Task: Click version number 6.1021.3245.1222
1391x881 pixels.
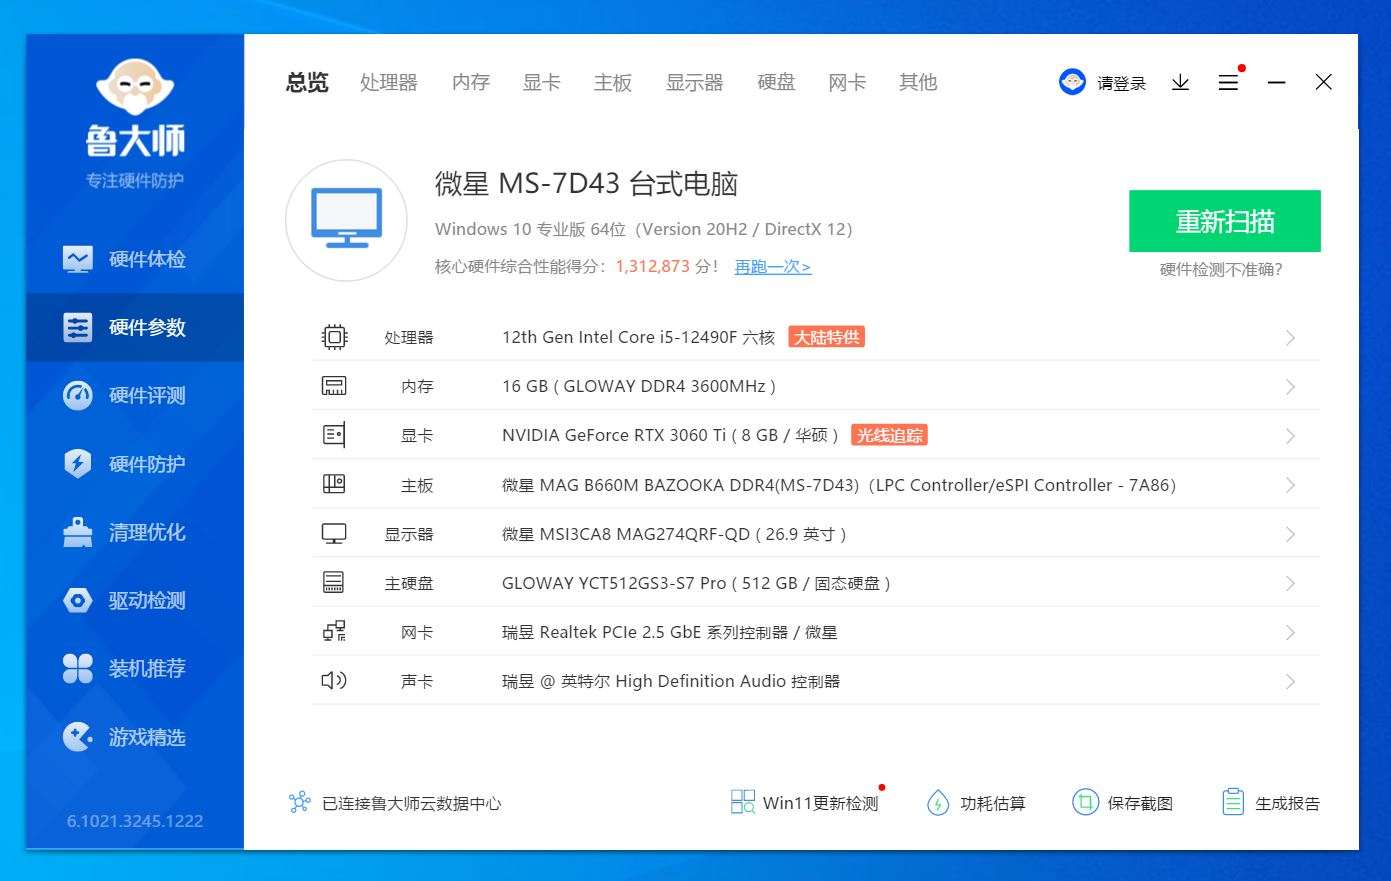Action: click(135, 821)
